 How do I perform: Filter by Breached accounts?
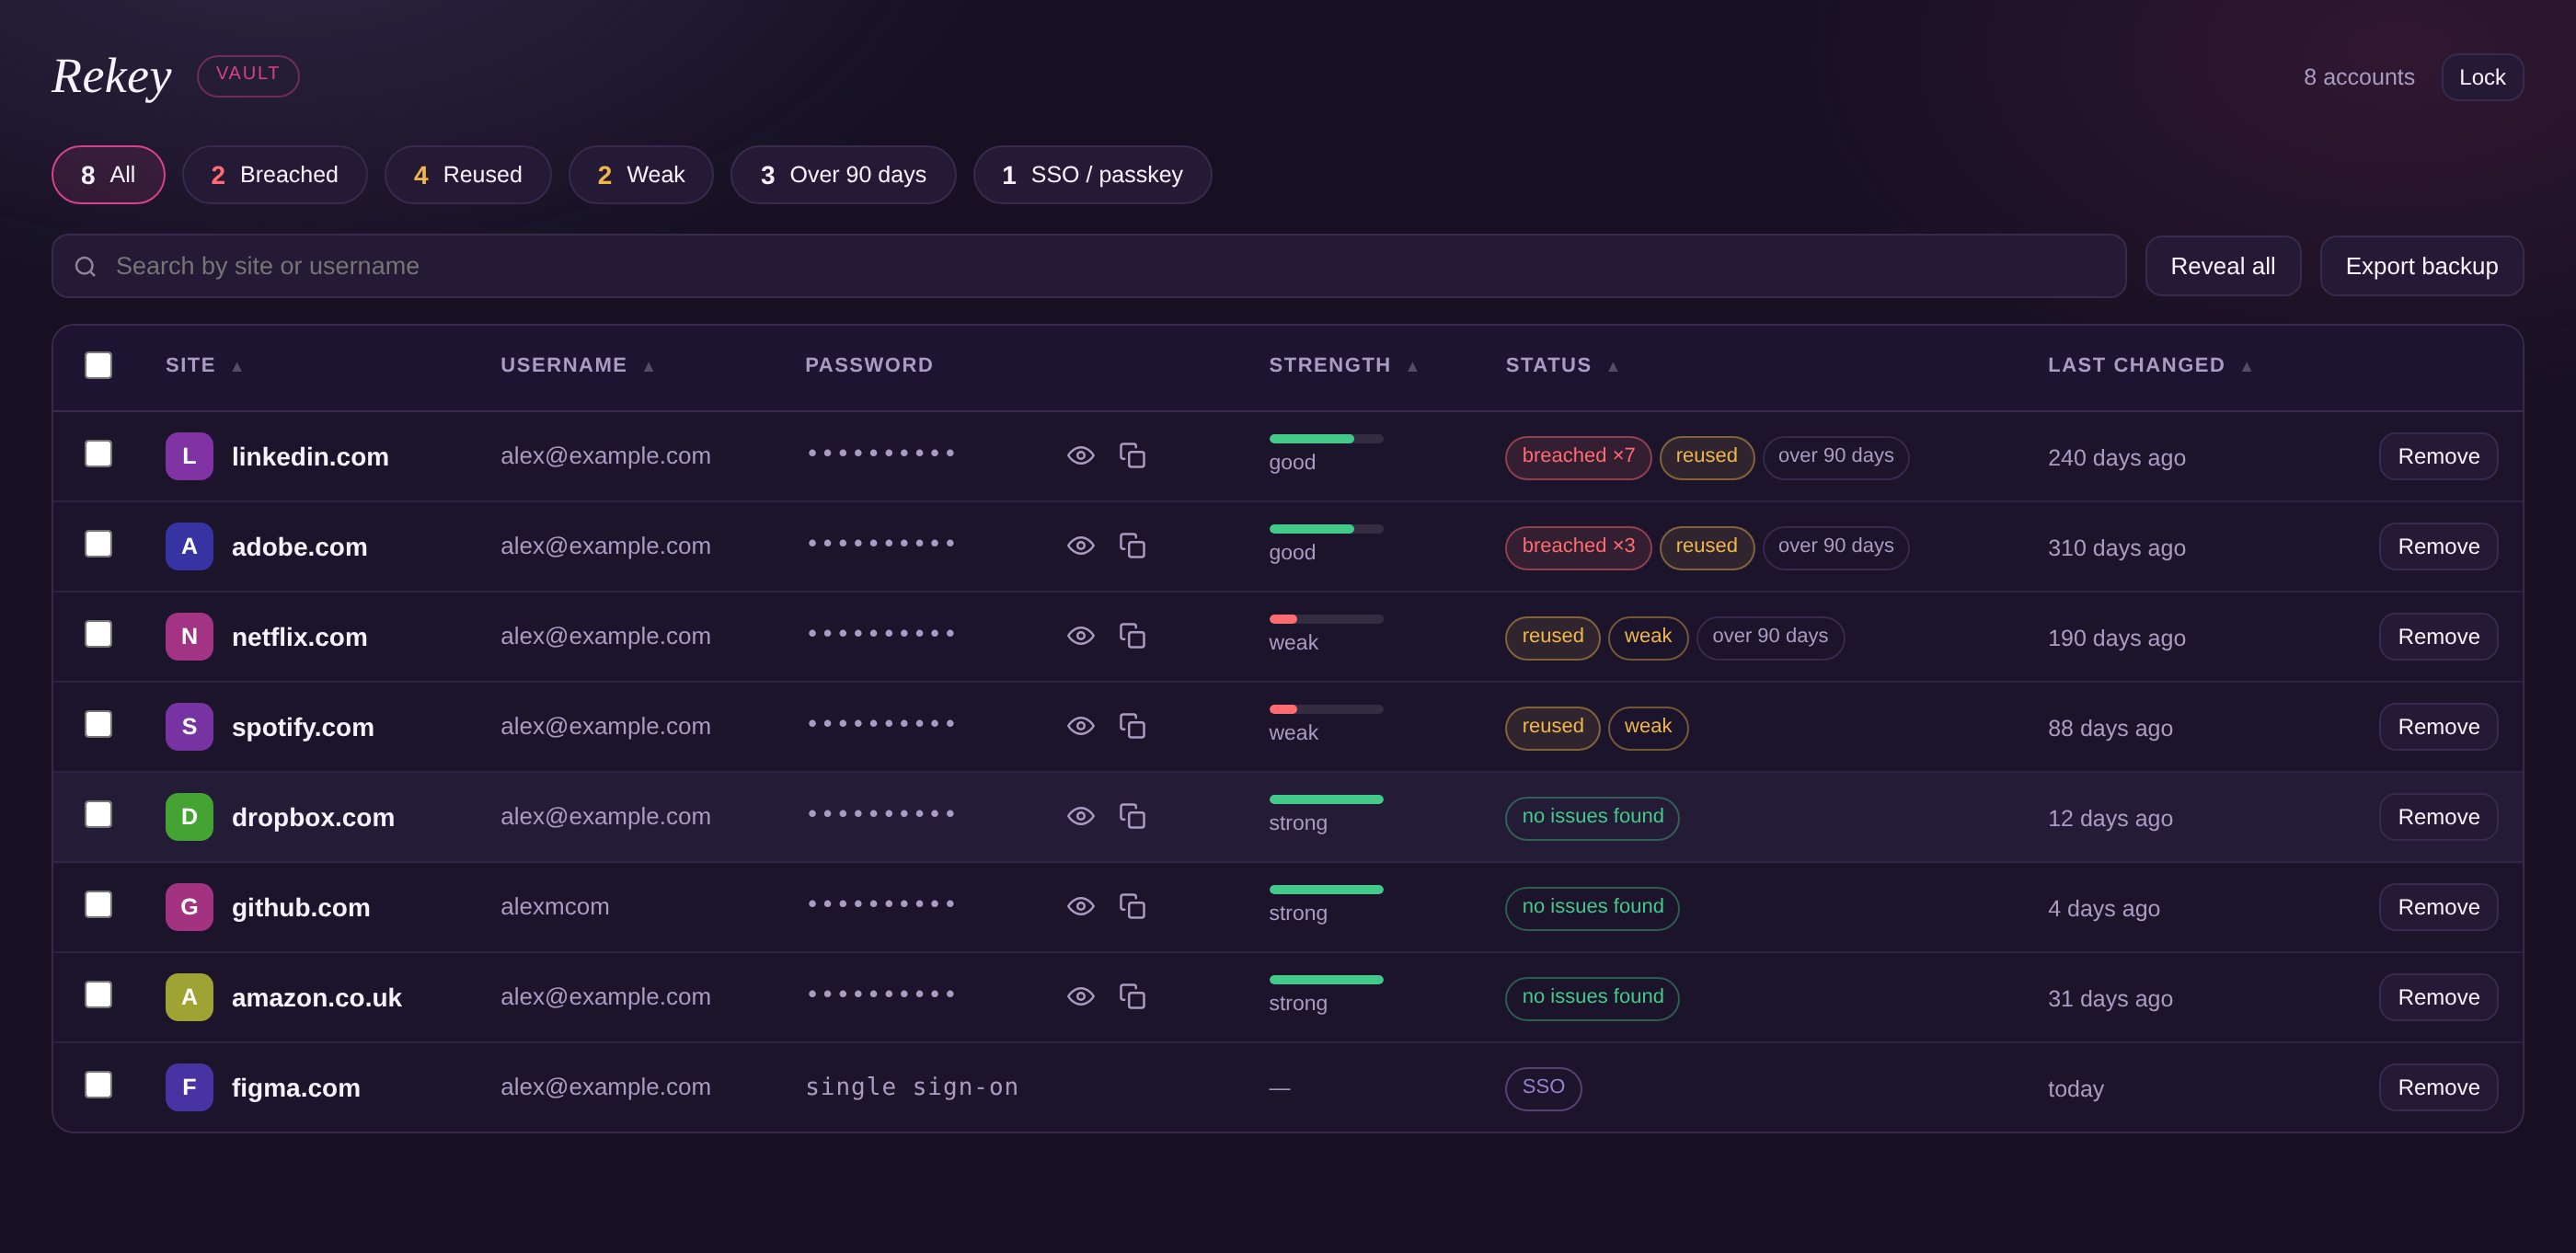pos(274,175)
